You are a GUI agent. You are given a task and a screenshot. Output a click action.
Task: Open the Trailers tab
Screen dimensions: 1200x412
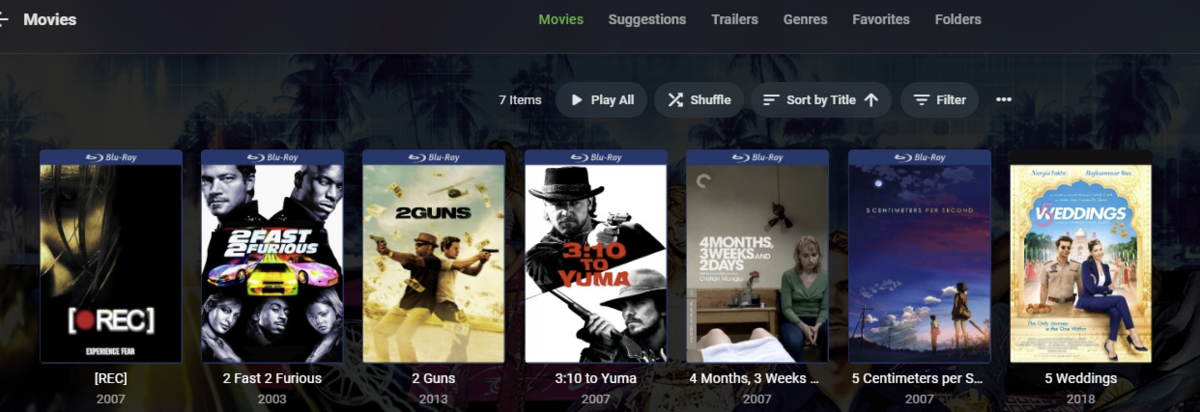click(x=735, y=19)
